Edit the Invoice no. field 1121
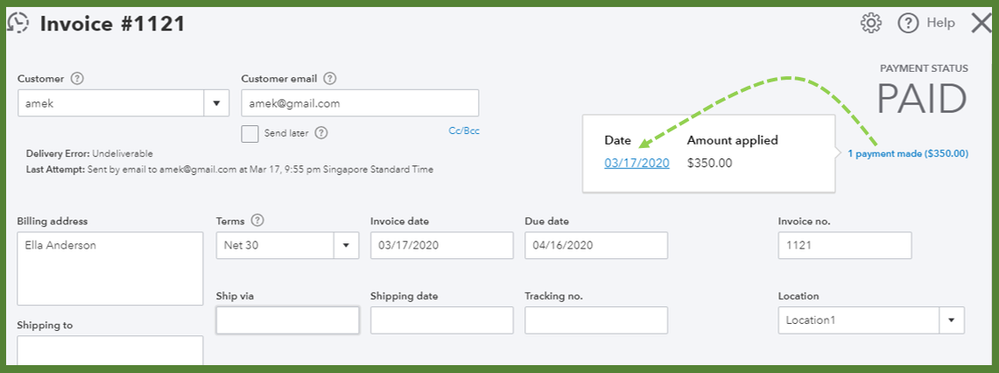The image size is (999, 373). tap(845, 245)
